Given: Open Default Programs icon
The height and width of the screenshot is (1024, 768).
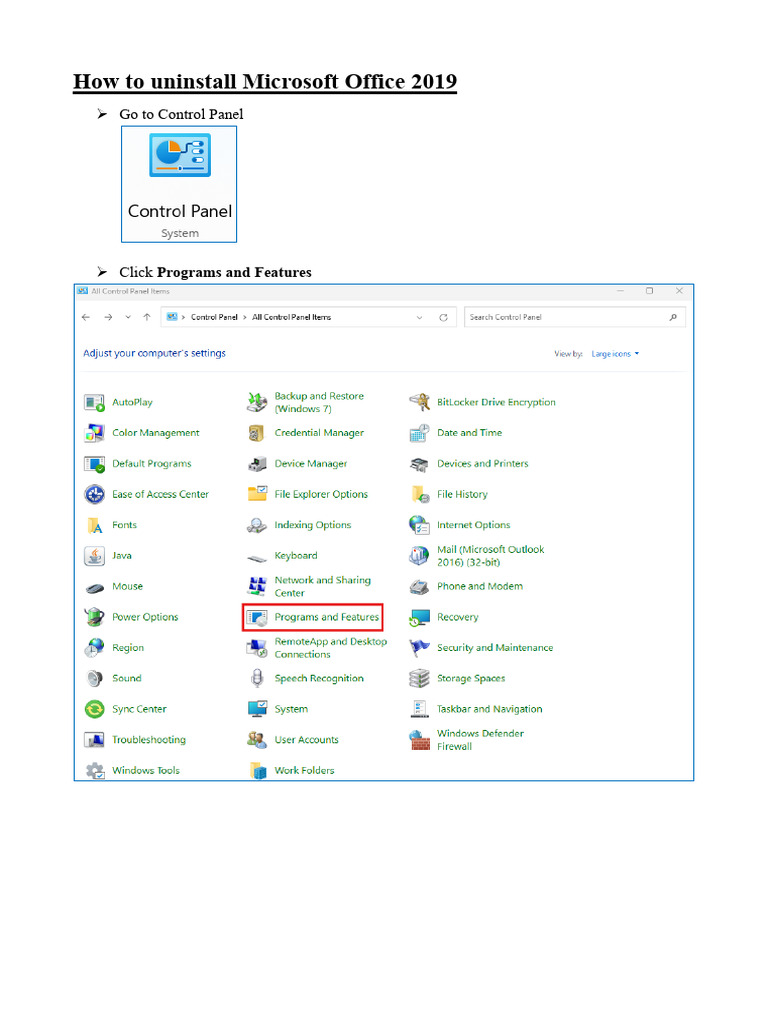Looking at the screenshot, I should tap(95, 464).
